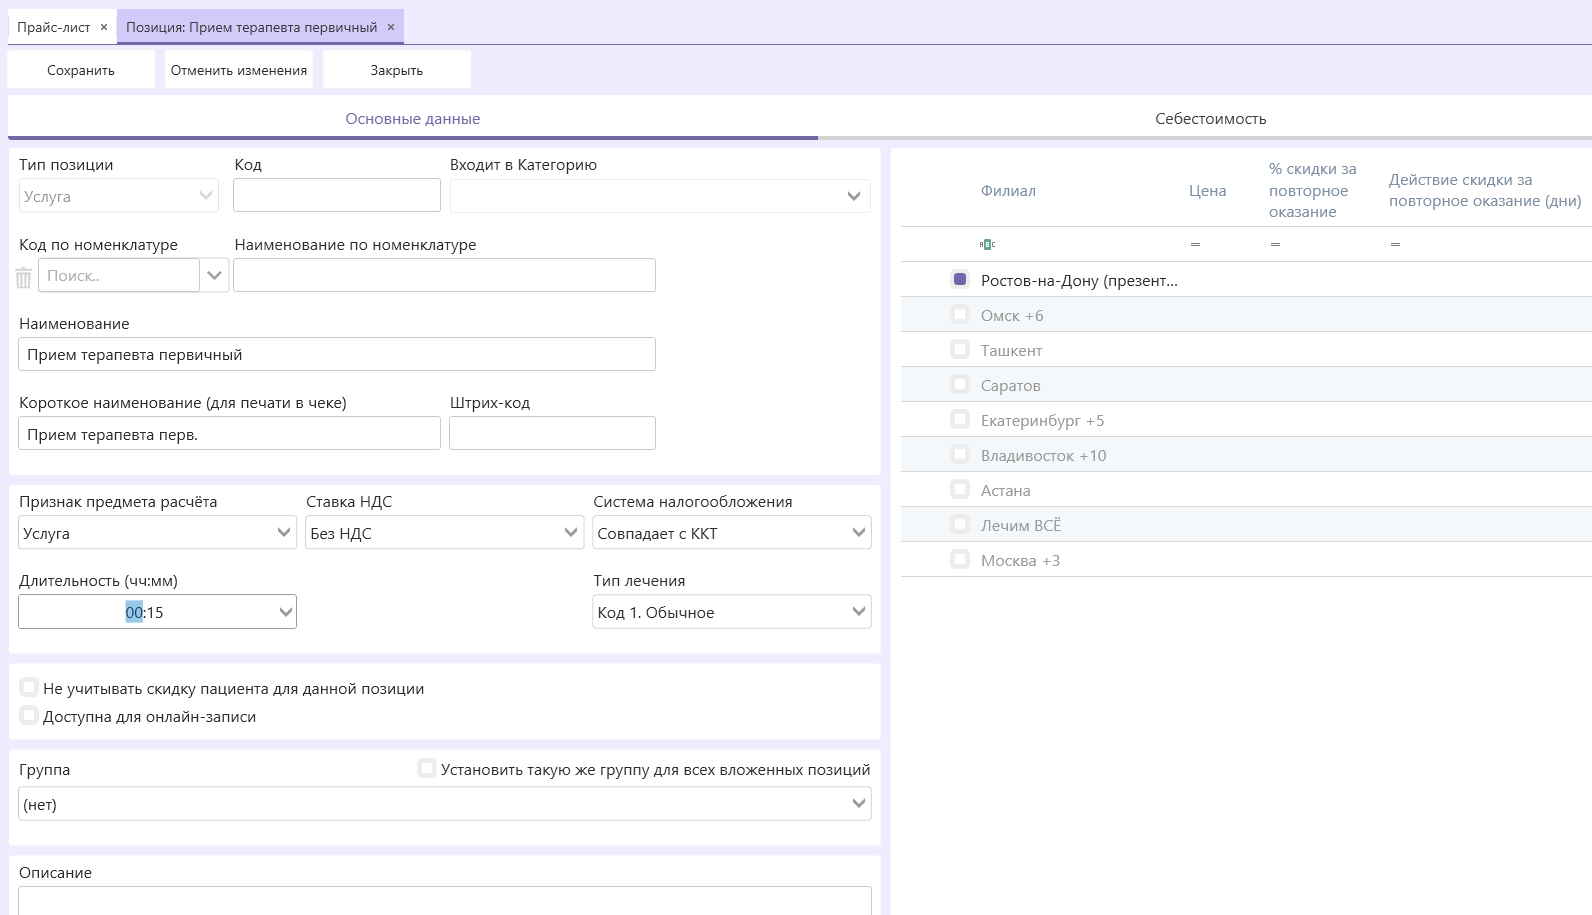Open the Признак предмета расчёта dropdown
Image resolution: width=1592 pixels, height=915 pixels.
157,533
